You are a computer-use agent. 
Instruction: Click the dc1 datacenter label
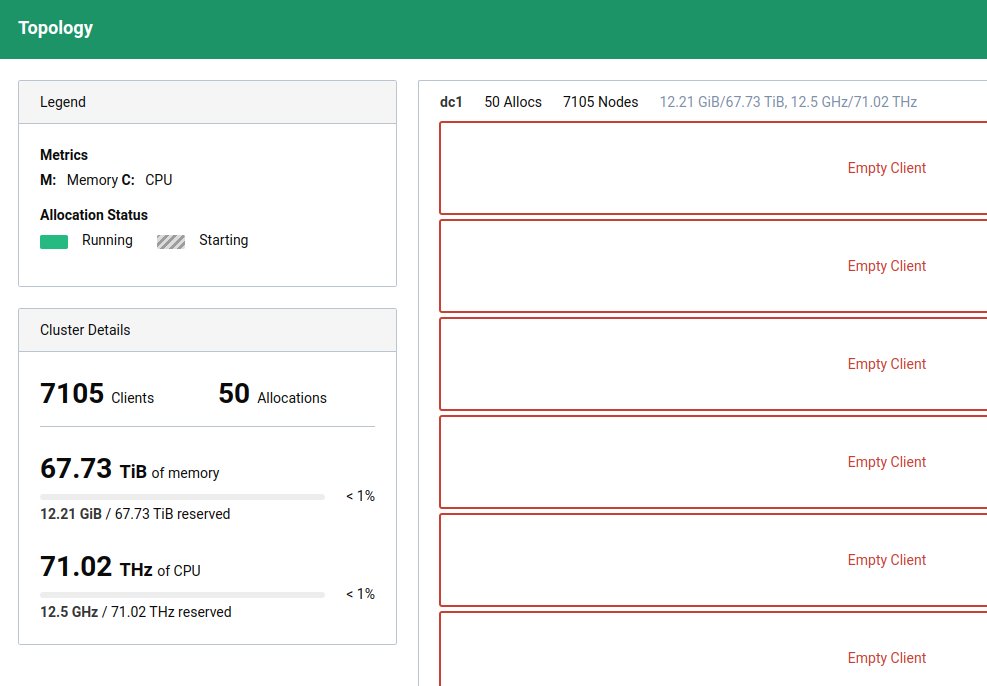451,102
